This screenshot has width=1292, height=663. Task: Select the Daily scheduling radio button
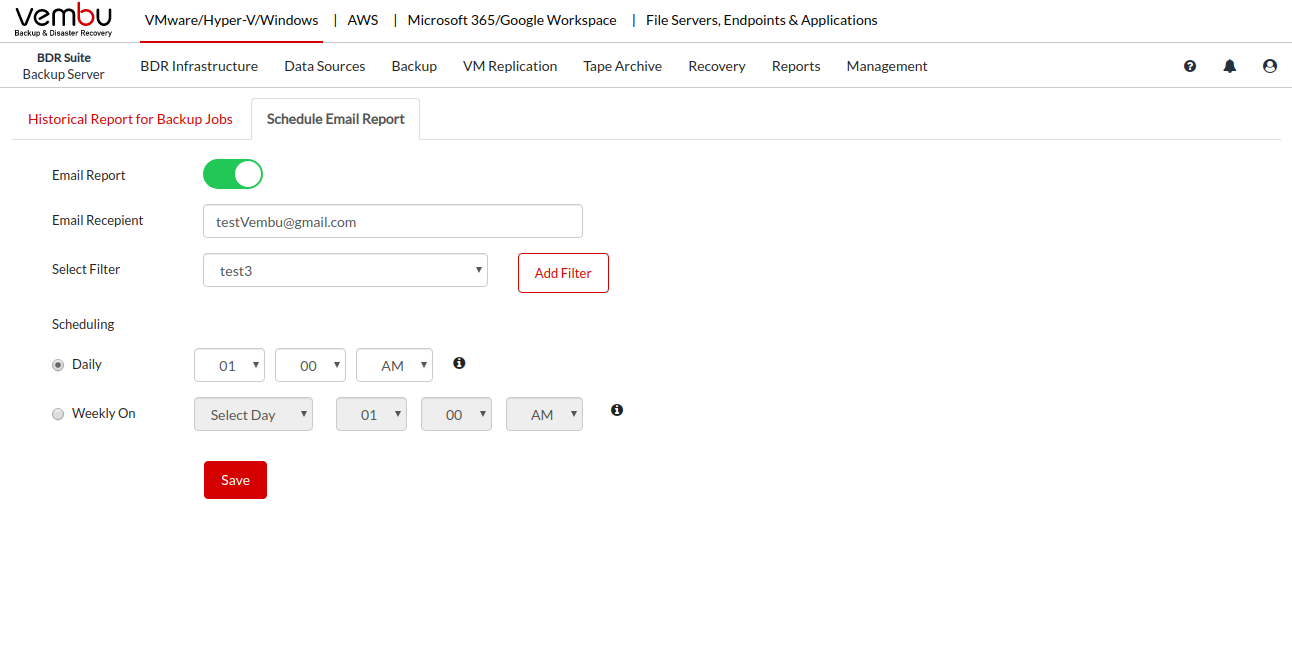click(58, 365)
